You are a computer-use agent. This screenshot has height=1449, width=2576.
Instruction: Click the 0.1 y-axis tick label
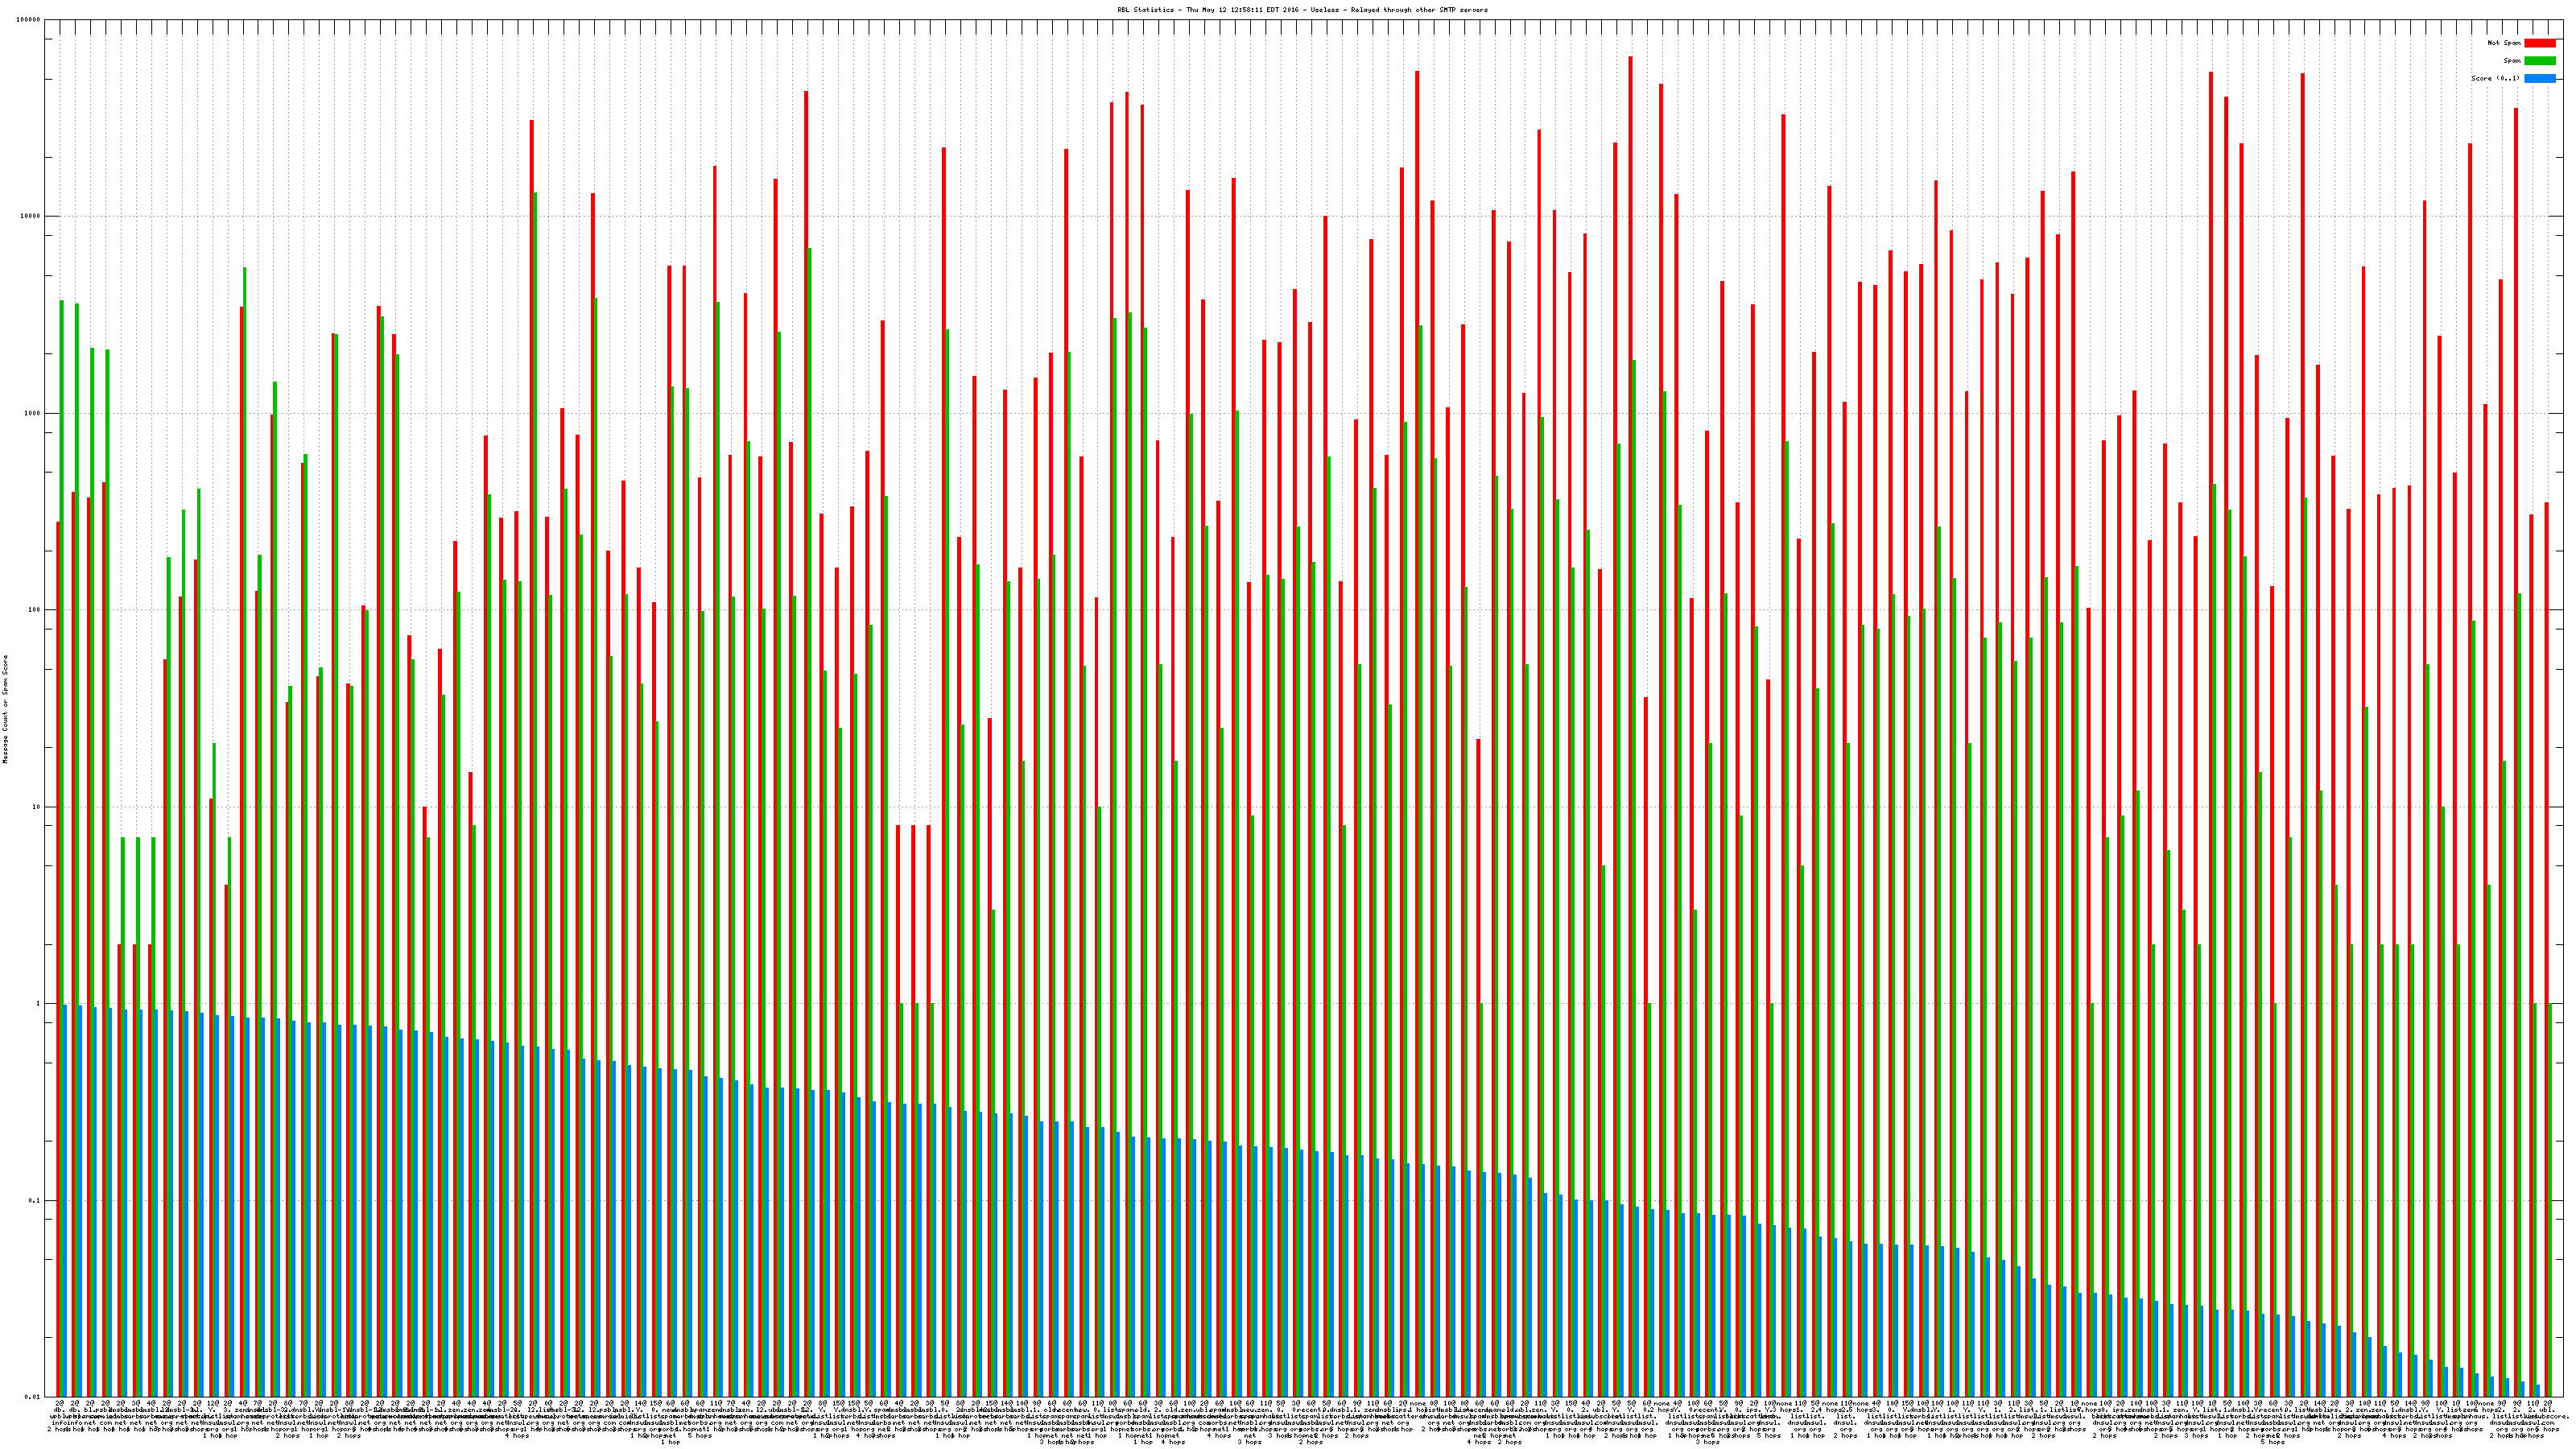click(x=35, y=1201)
